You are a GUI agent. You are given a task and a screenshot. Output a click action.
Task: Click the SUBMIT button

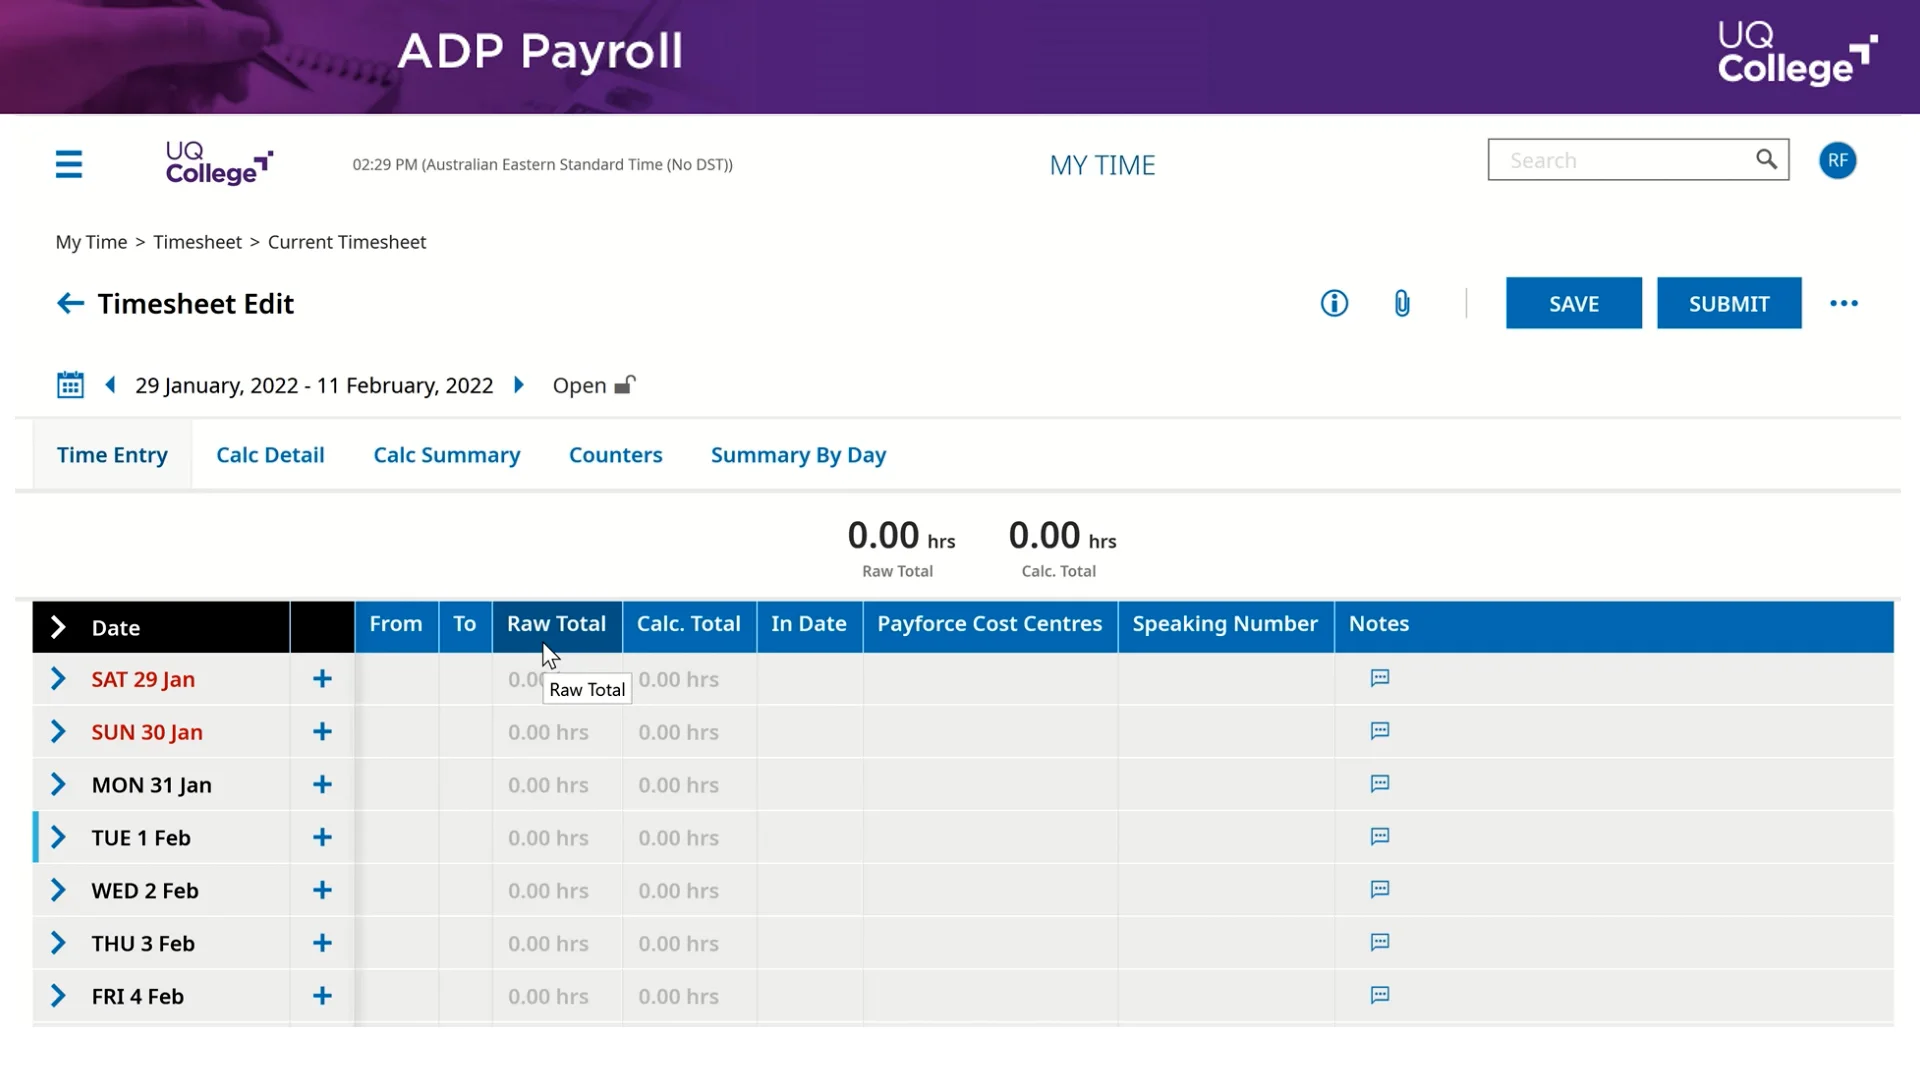(1728, 303)
